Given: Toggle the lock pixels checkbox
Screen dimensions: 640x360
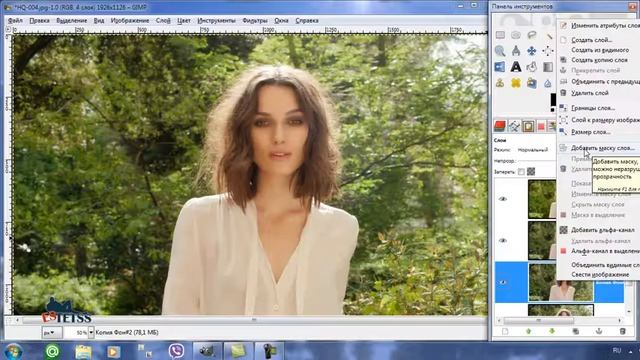Looking at the screenshot, I should coord(521,172).
